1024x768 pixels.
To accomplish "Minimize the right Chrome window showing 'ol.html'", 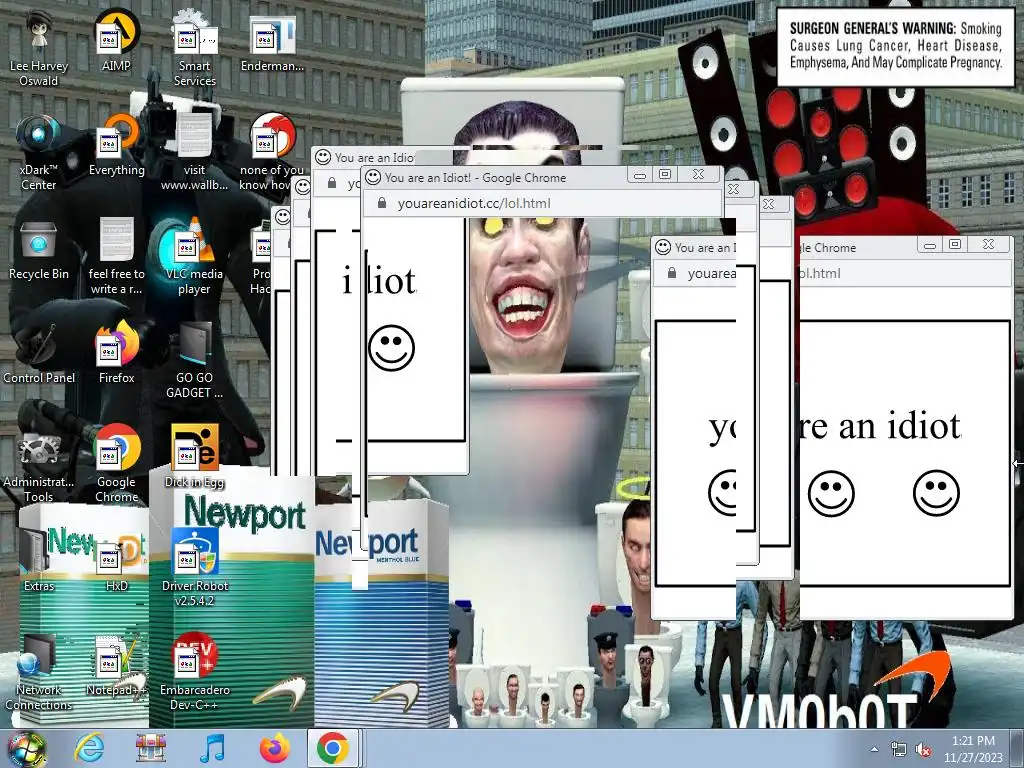I will pos(929,245).
